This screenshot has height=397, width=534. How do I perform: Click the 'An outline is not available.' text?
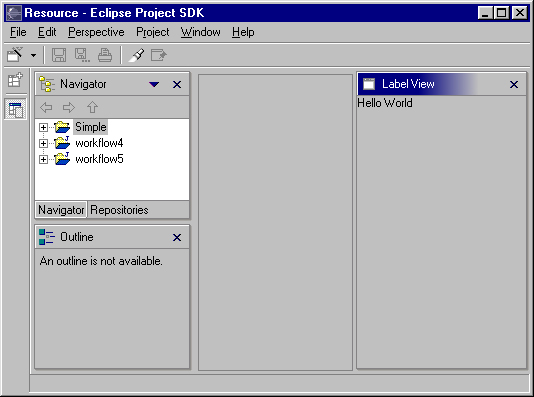[x=101, y=261]
